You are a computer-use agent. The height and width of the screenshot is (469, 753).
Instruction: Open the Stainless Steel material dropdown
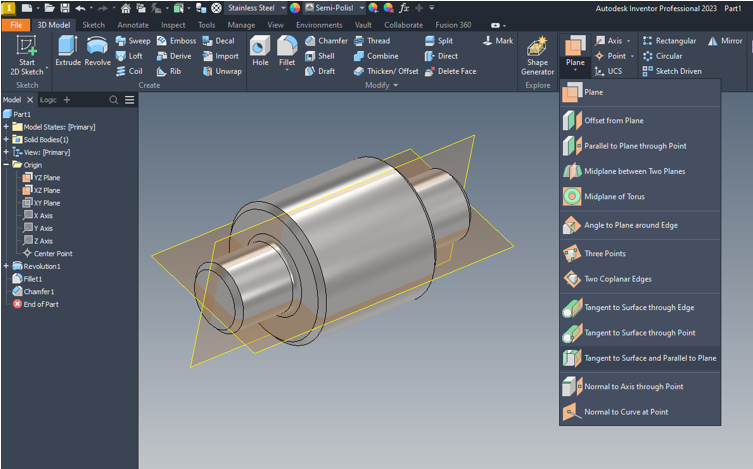(283, 8)
